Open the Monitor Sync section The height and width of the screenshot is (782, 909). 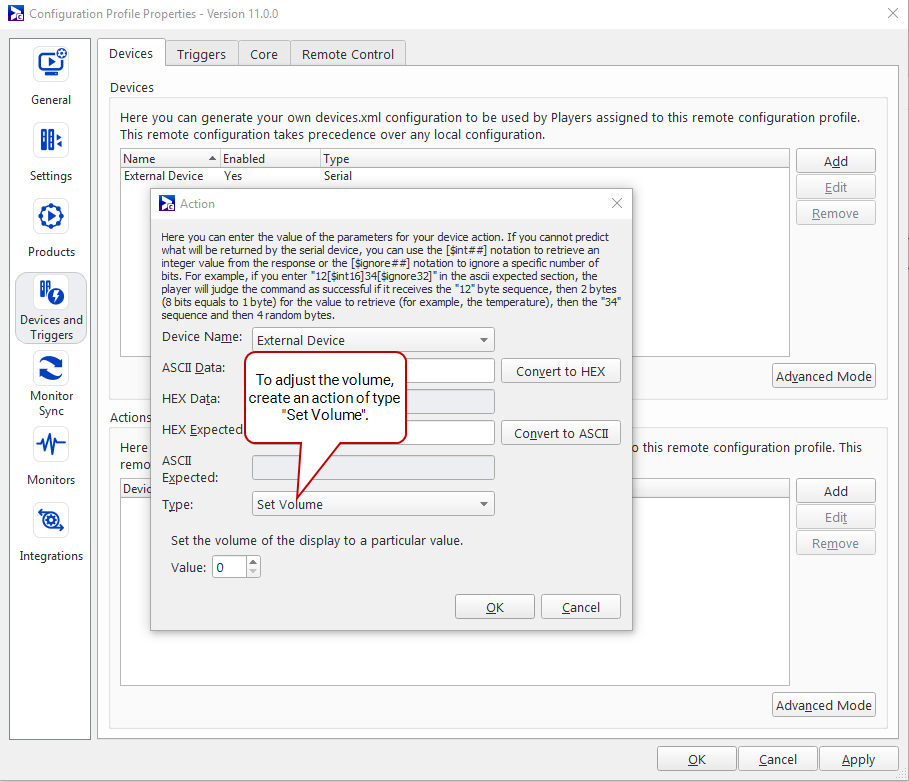click(x=51, y=369)
